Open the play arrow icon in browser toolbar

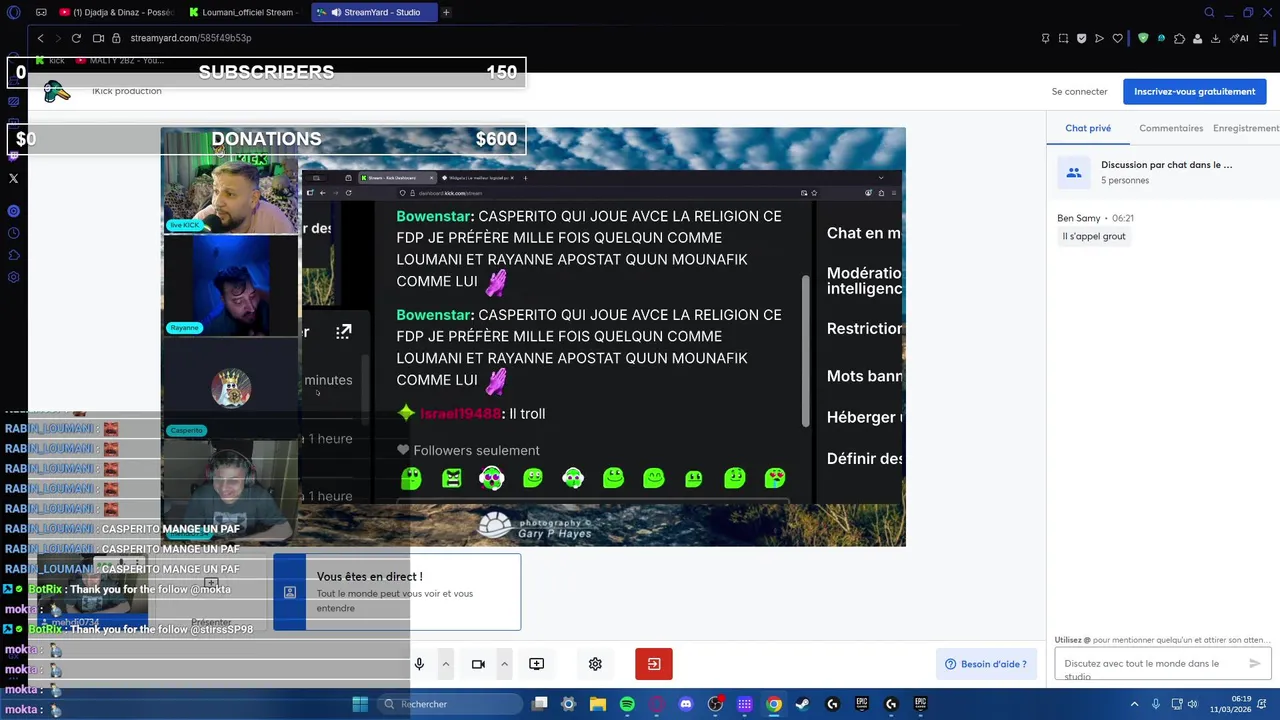(1099, 38)
